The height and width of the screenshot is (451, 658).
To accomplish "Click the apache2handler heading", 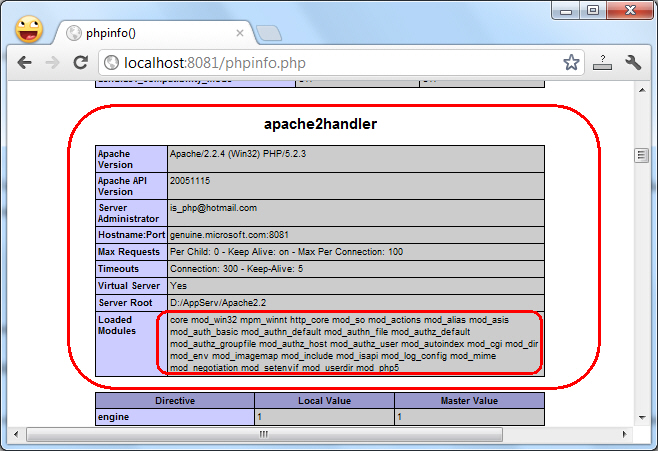I will 320,124.
